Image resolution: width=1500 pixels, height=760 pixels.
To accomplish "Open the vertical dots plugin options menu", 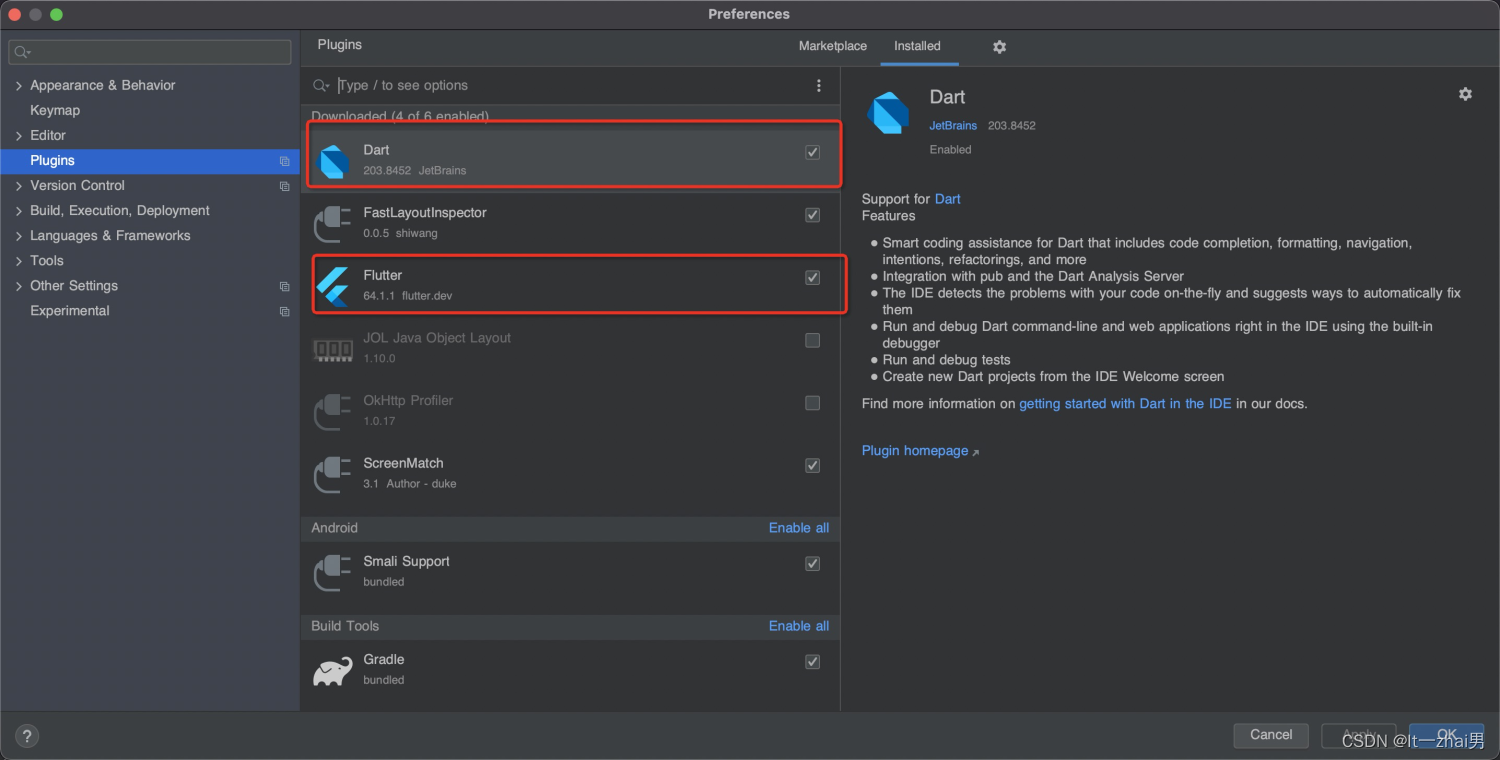I will 819,86.
